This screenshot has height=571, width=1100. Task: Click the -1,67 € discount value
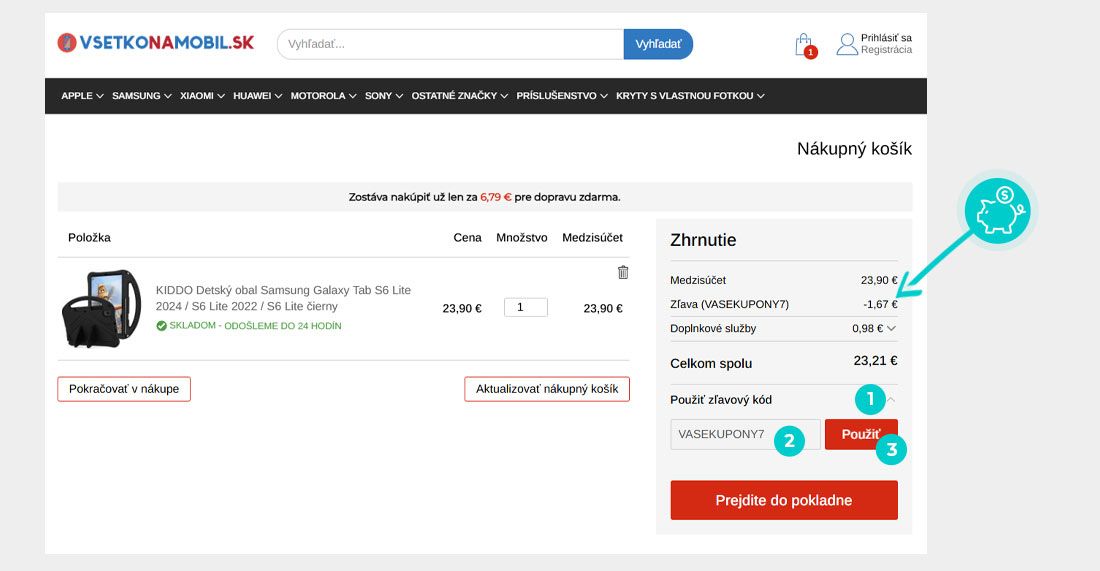[880, 304]
